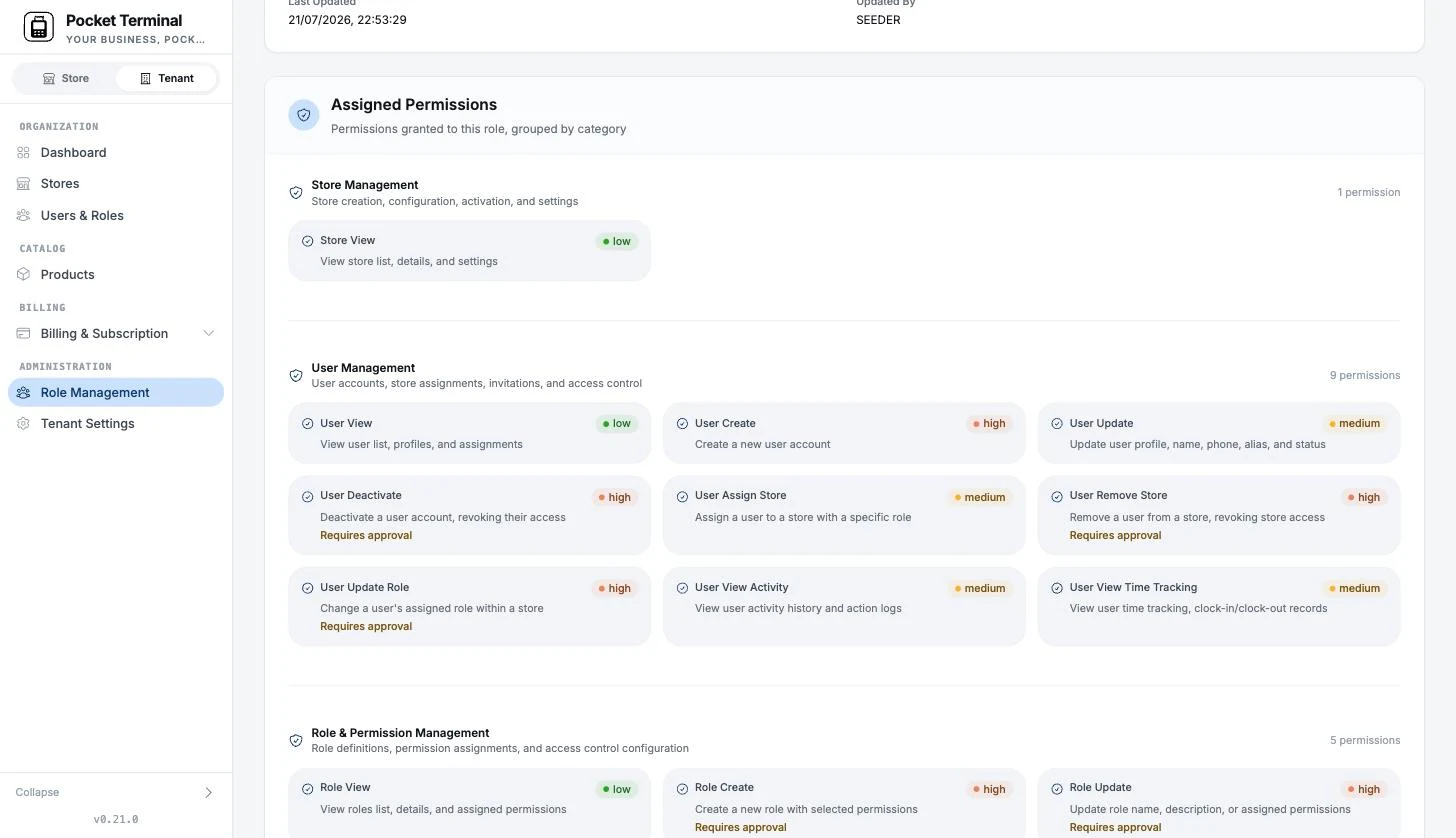Viewport: 1456px width, 838px height.
Task: Click the Stores icon in sidebar
Action: [23, 183]
